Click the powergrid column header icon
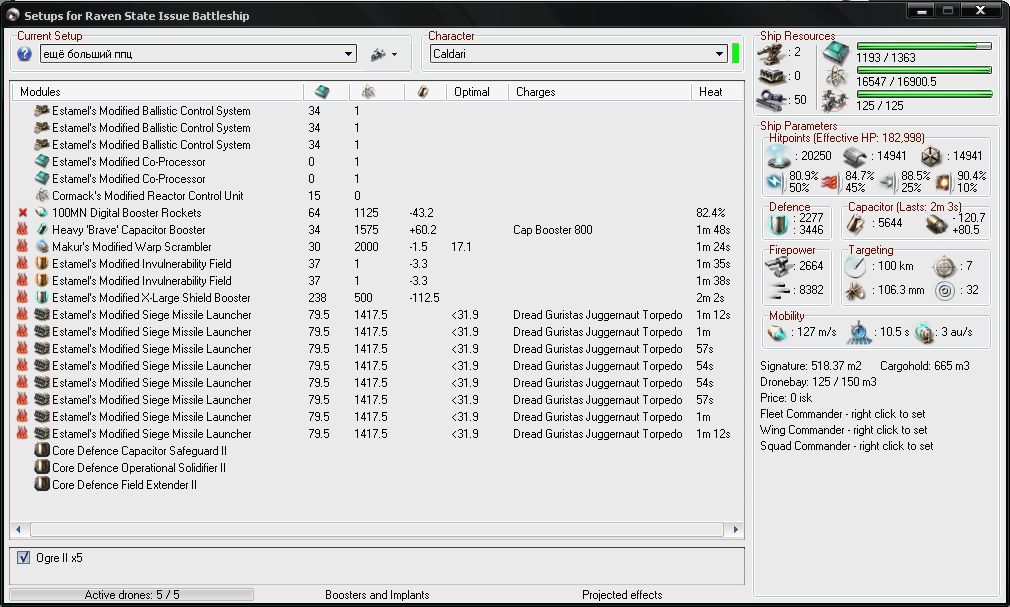The image size is (1010, 607). (x=368, y=92)
